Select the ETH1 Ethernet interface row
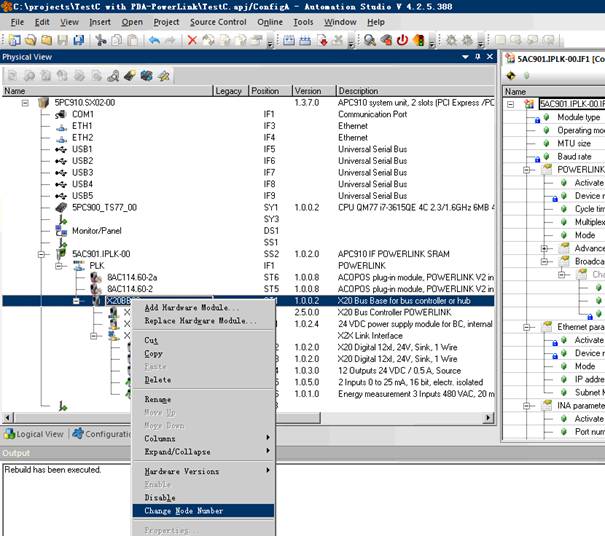The width and height of the screenshot is (605, 536). (82, 126)
